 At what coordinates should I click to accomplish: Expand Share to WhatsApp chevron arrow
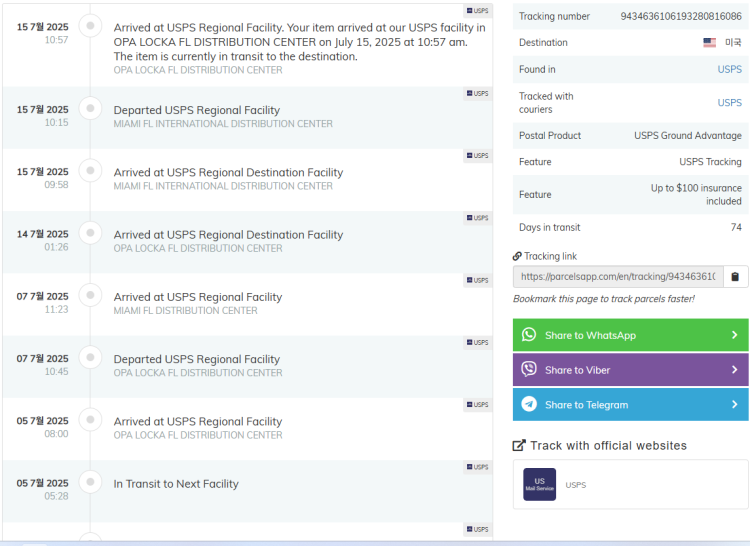tap(735, 335)
